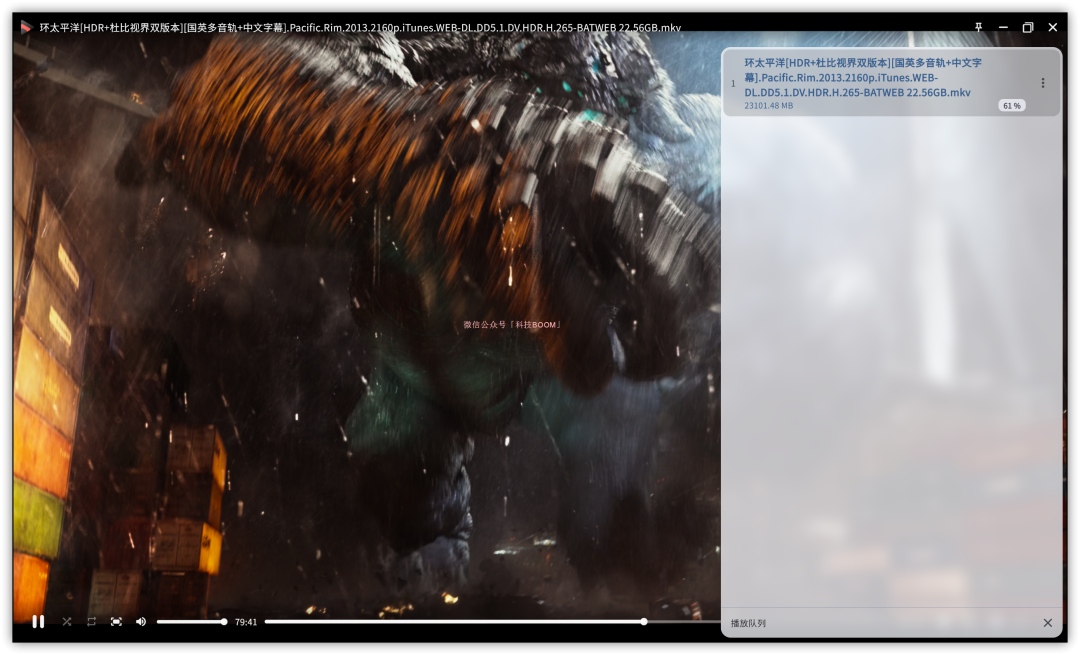This screenshot has height=655, width=1080.
Task: Open more options for the queue item
Action: point(1043,83)
